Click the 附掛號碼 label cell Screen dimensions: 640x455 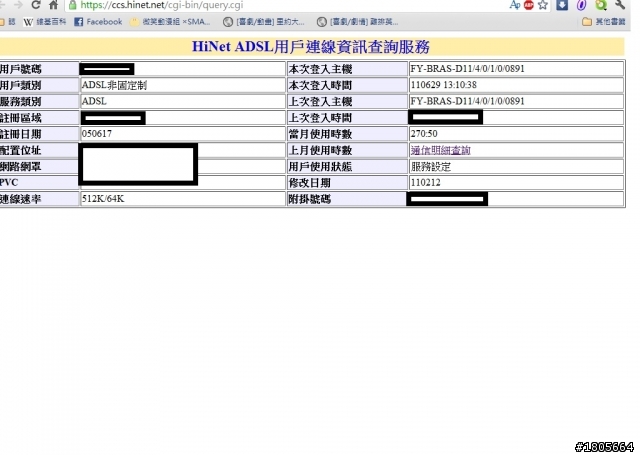[x=347, y=199]
